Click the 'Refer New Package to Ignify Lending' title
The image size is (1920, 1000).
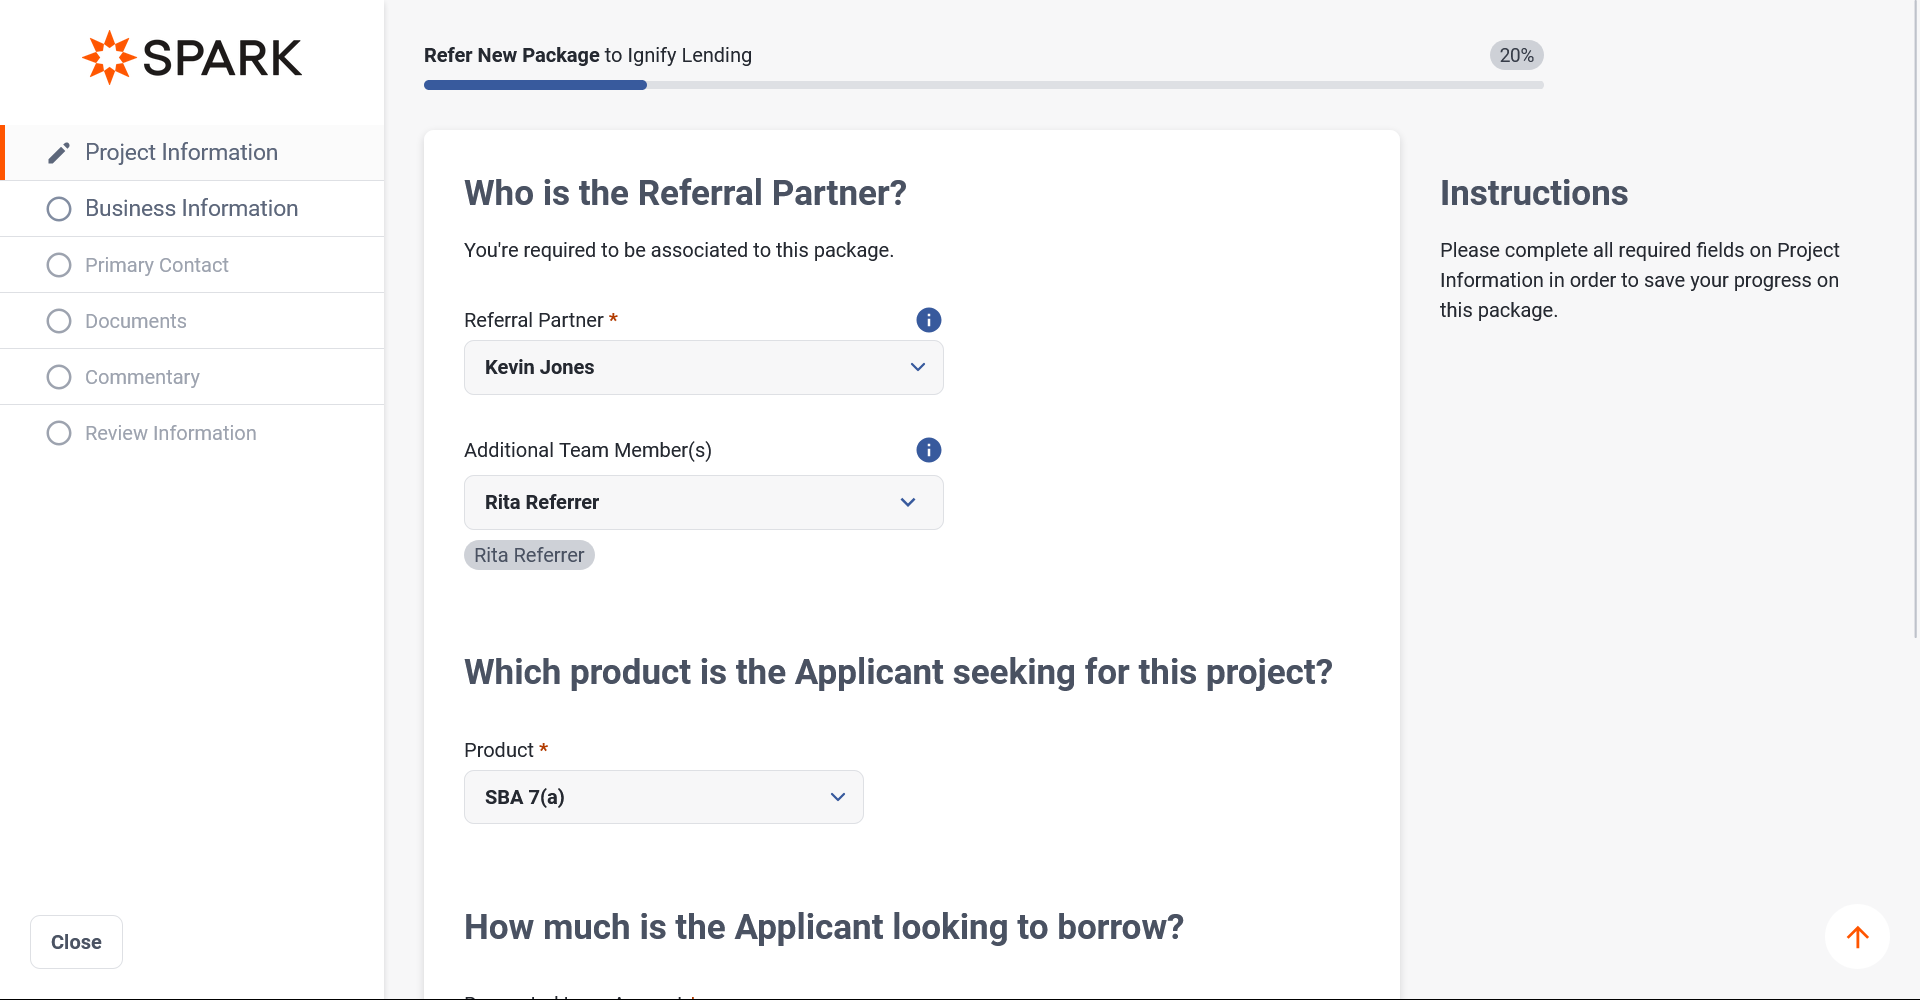tap(588, 55)
